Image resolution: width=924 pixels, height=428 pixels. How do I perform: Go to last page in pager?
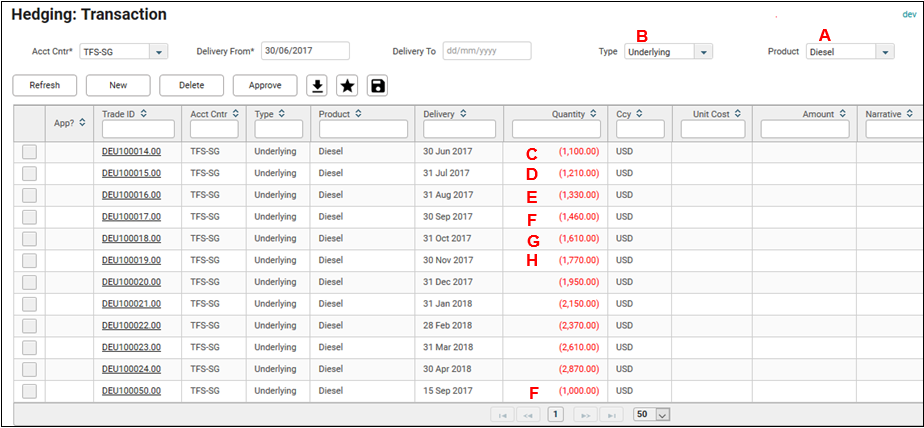pyautogui.click(x=611, y=414)
